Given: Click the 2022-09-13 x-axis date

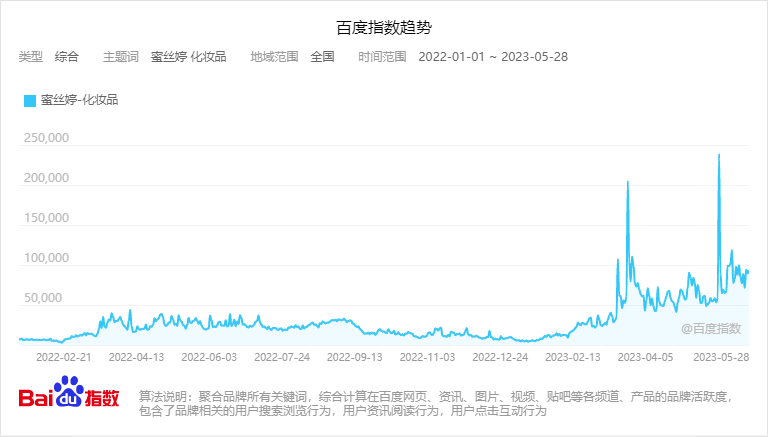Looking at the screenshot, I should tap(355, 357).
